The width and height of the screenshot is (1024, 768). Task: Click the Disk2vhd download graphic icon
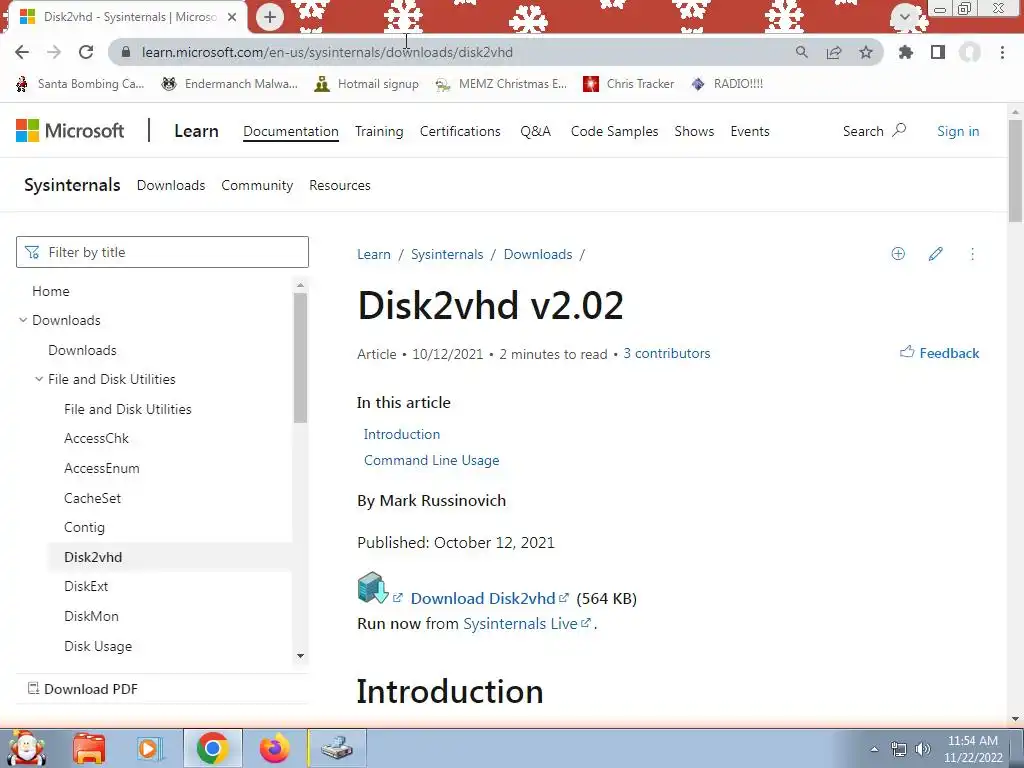(373, 588)
